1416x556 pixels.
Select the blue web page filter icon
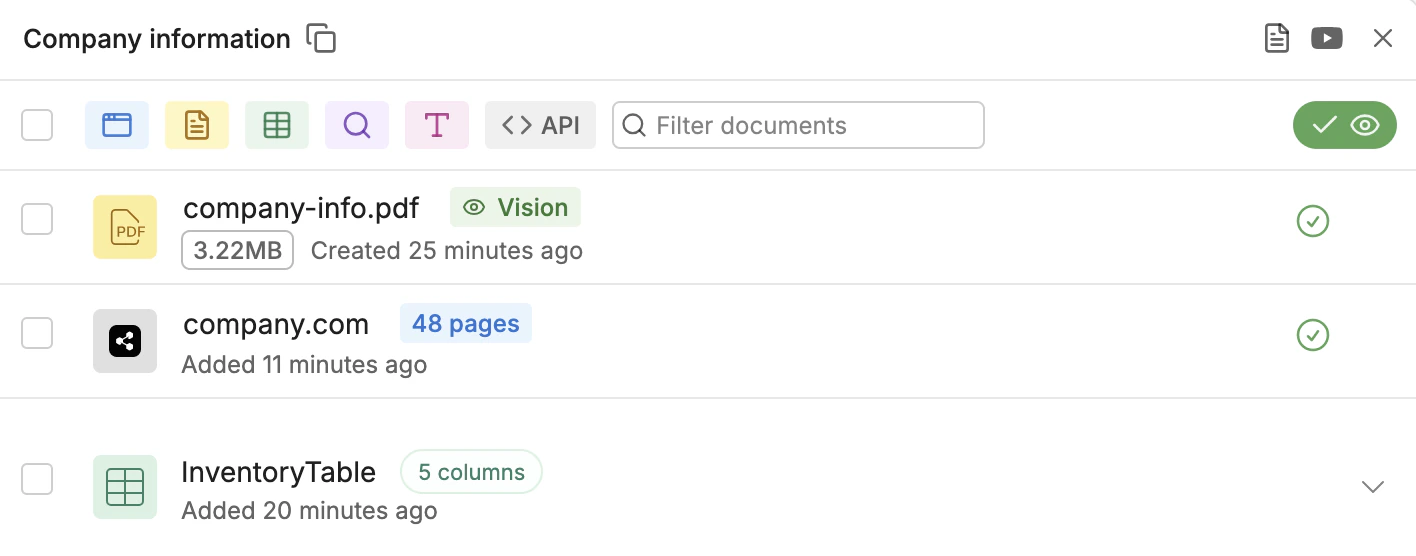tap(117, 125)
